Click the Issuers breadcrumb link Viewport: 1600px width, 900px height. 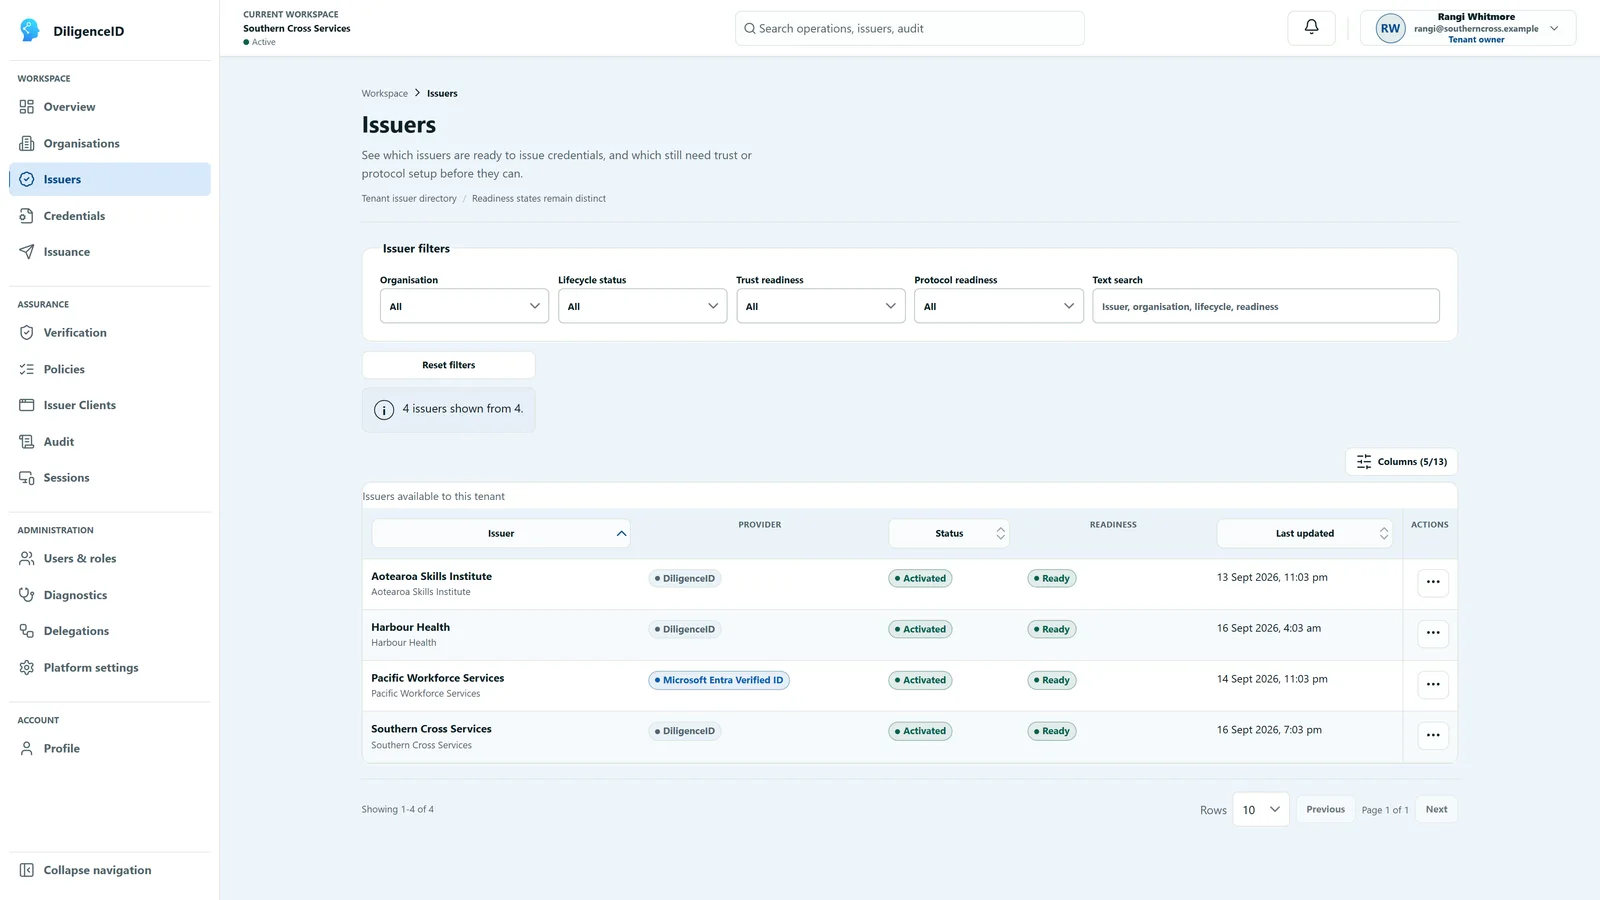(442, 93)
